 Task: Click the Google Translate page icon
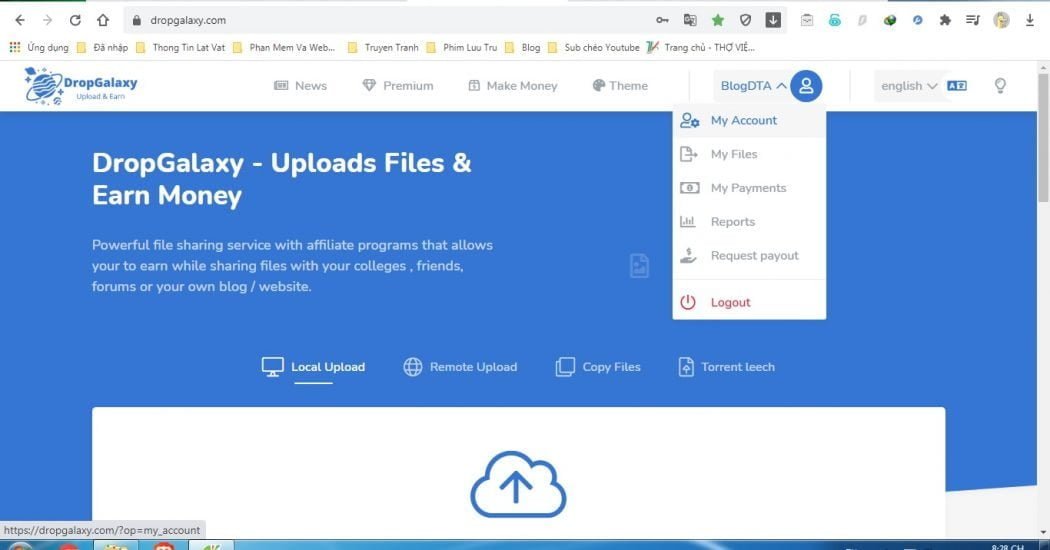[x=690, y=20]
